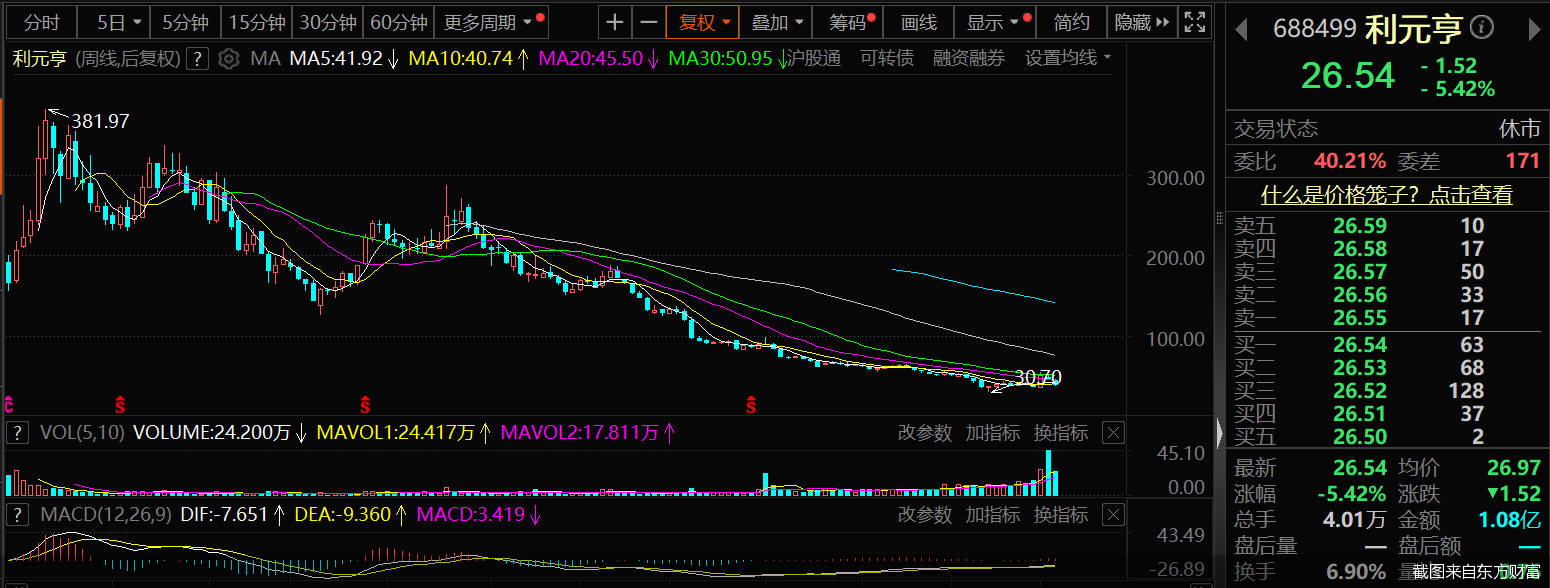Click the magenta C event marker
This screenshot has width=1550, height=588.
pos(8,404)
